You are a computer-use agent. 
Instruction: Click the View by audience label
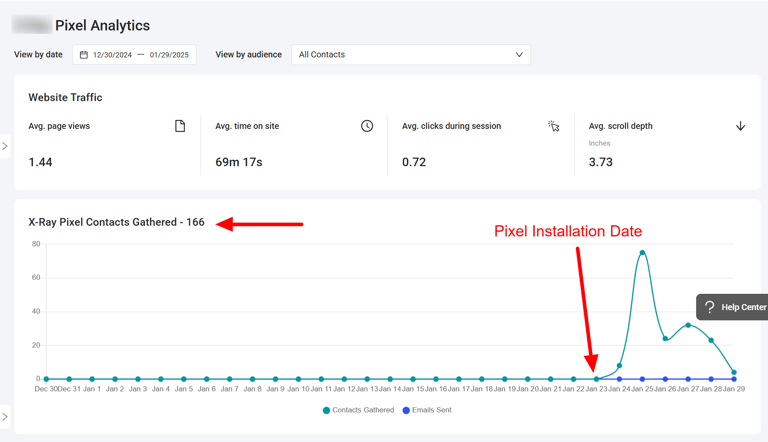pos(248,54)
